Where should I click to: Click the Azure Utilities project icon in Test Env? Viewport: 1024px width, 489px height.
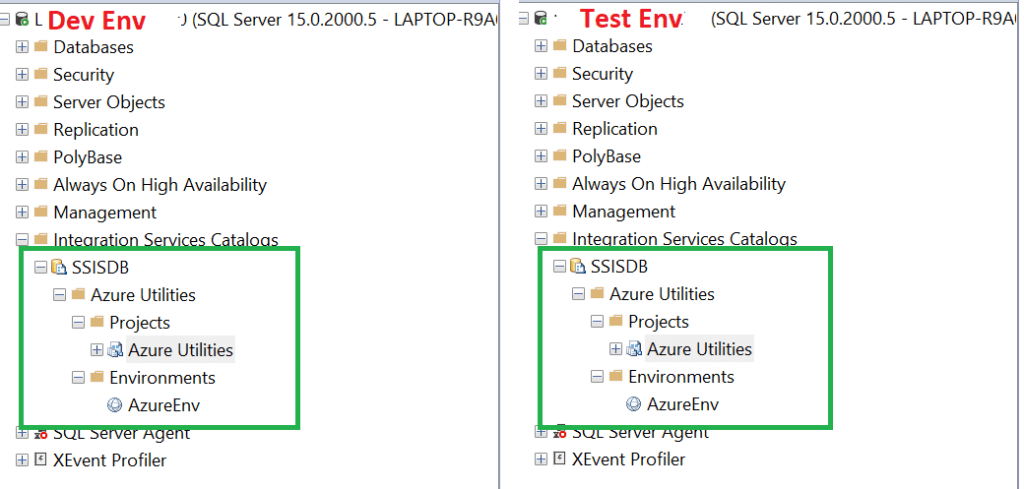634,349
